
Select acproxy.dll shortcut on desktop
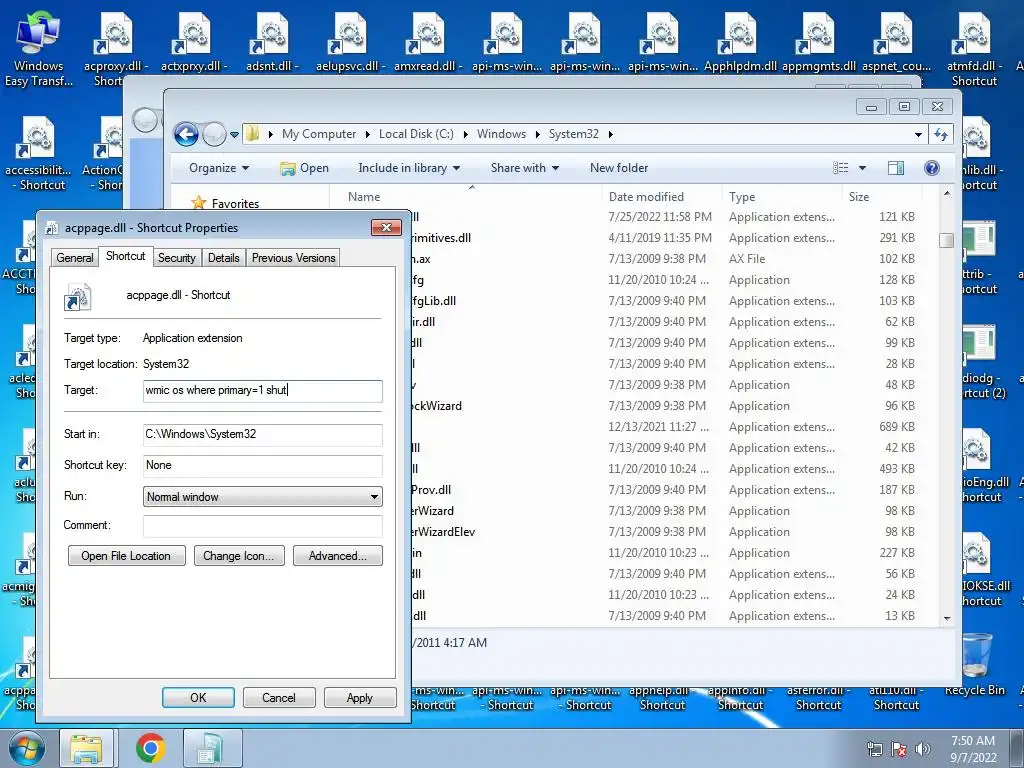click(x=116, y=49)
